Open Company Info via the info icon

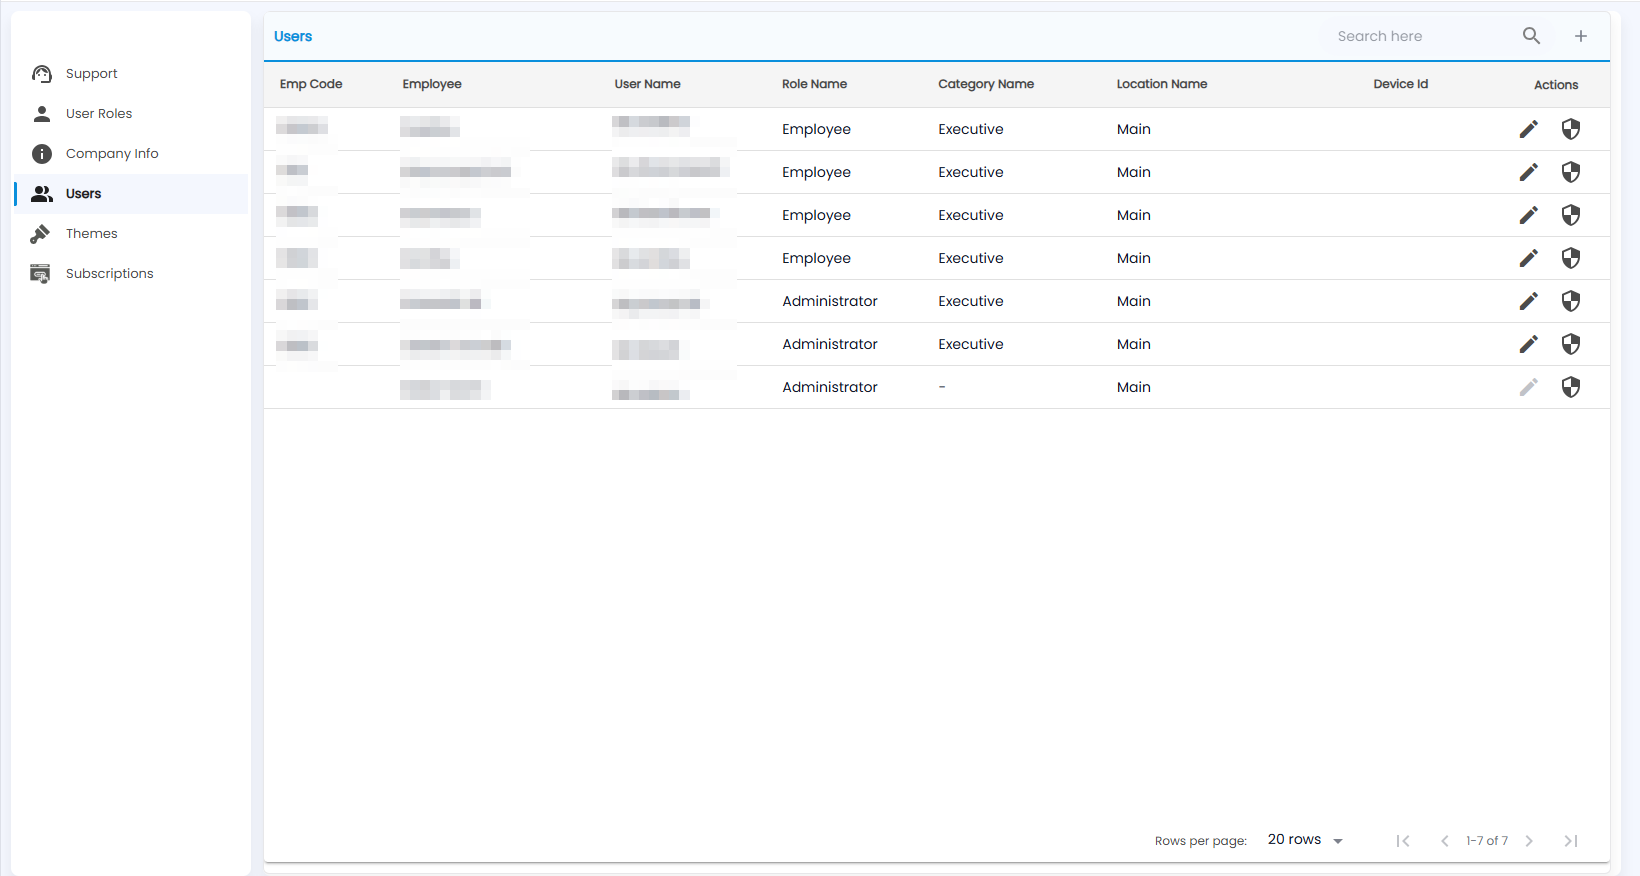click(42, 154)
